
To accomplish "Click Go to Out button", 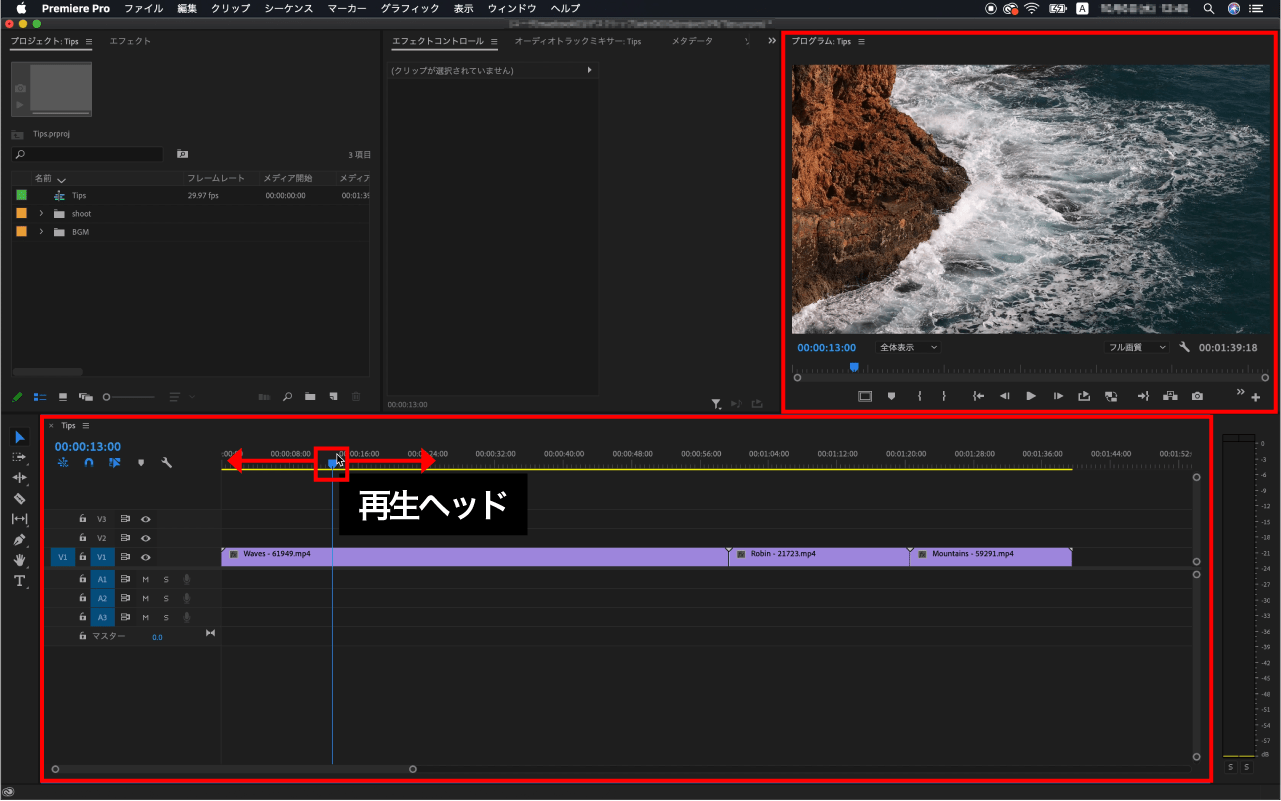I will [1143, 396].
